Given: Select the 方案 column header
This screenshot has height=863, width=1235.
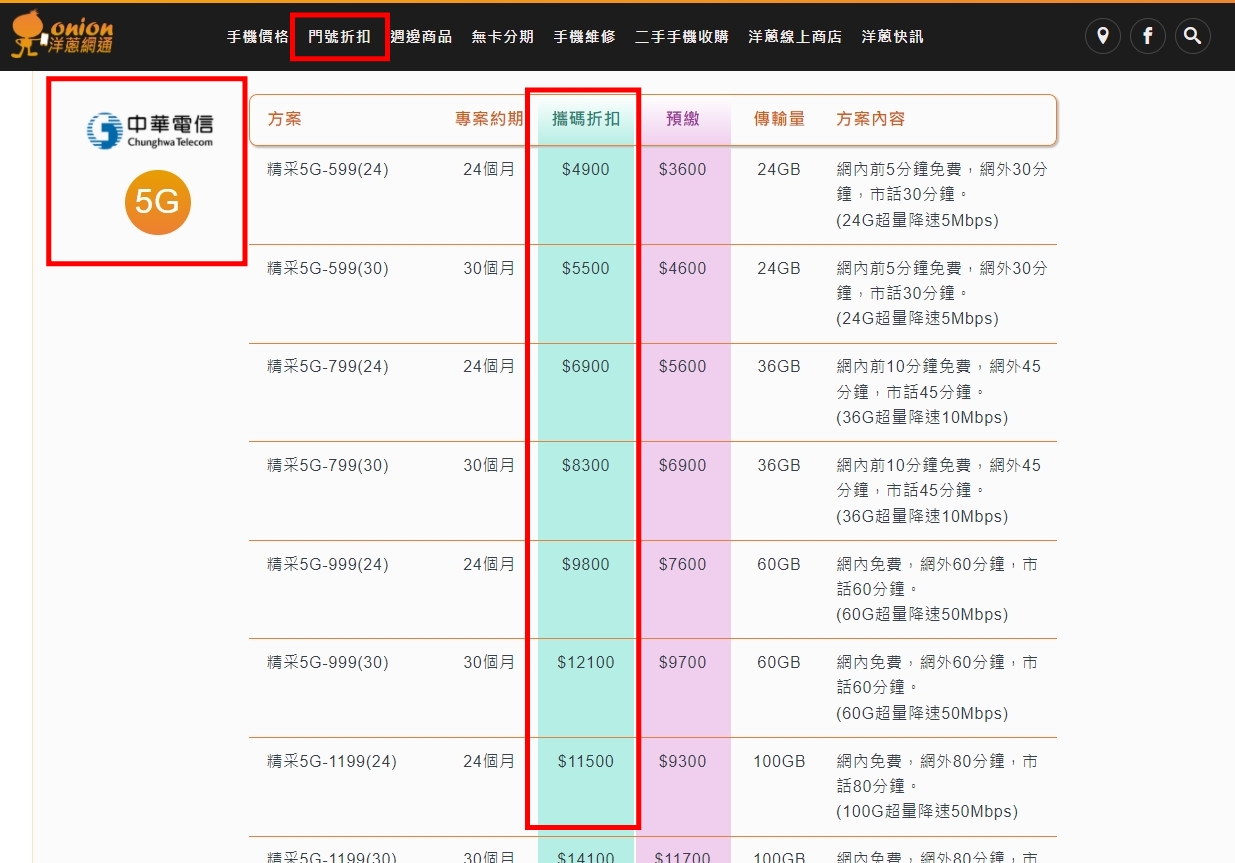Looking at the screenshot, I should click(x=284, y=119).
